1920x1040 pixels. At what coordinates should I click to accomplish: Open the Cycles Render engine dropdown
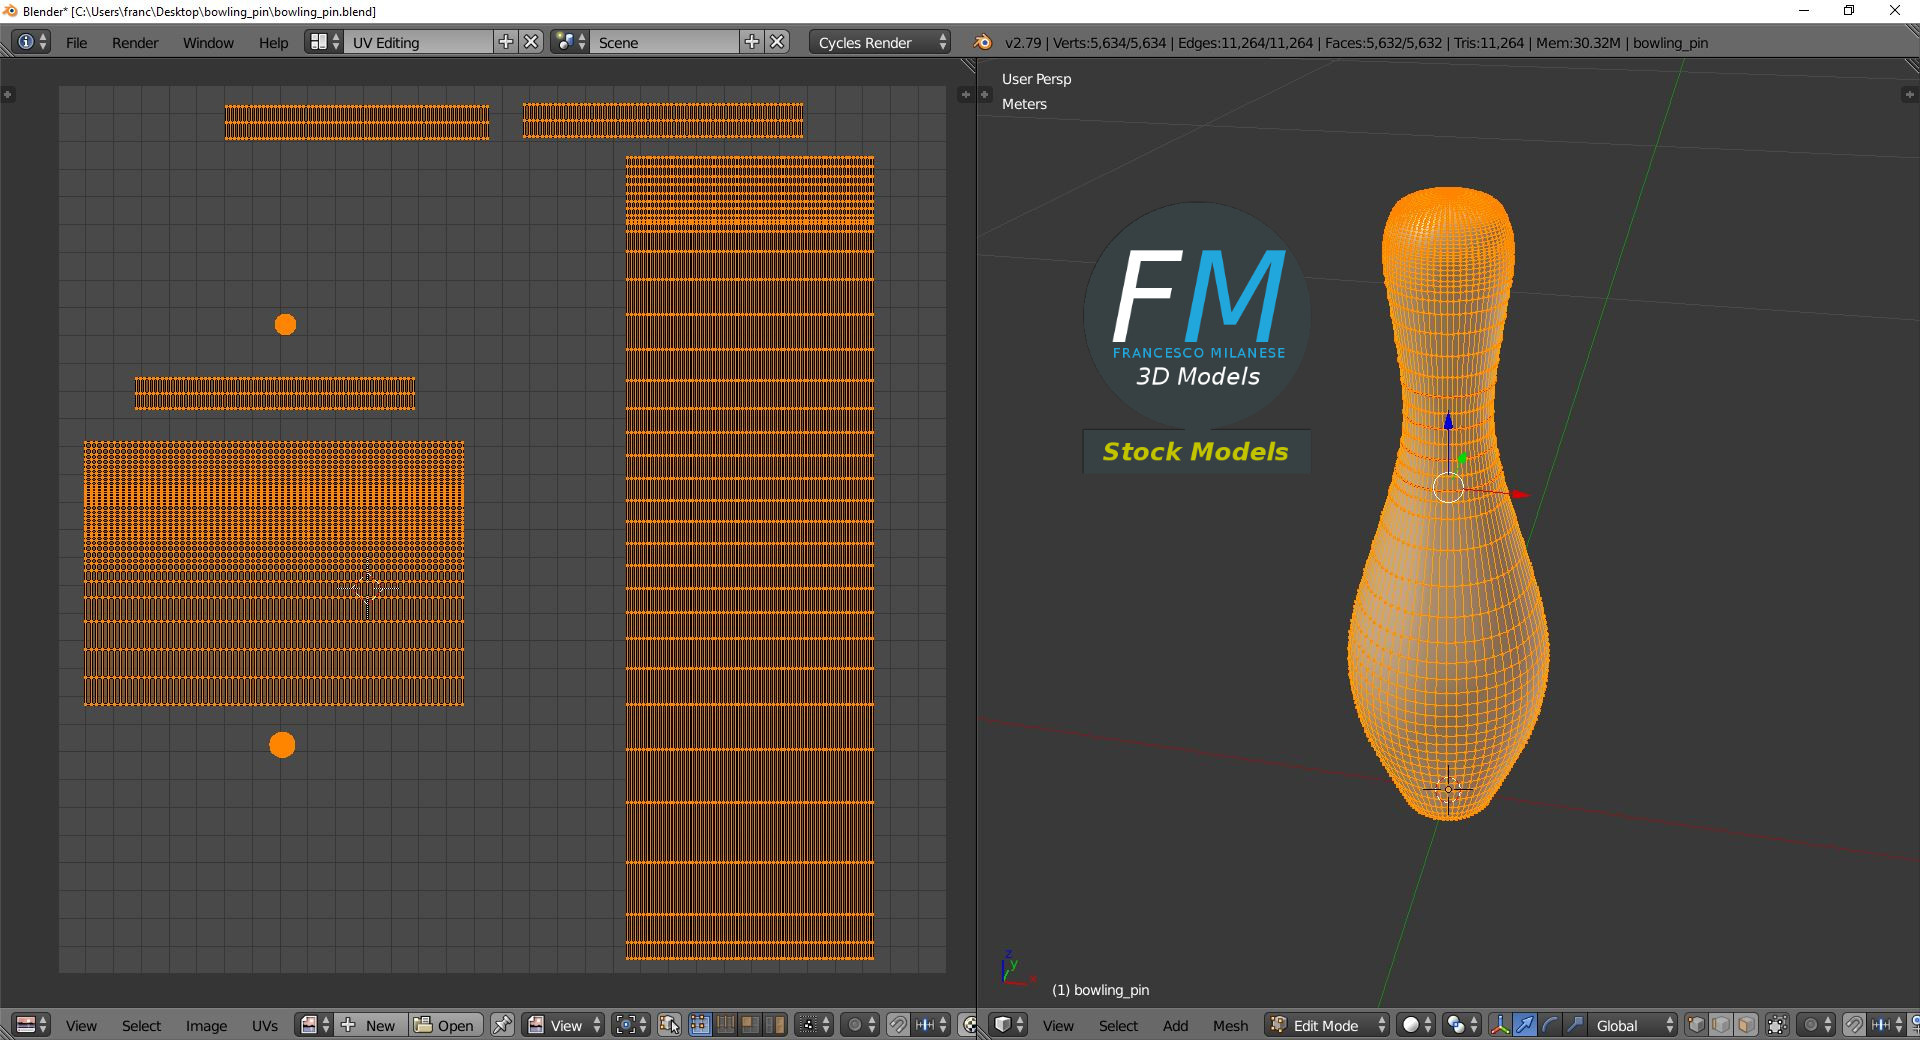pos(881,42)
